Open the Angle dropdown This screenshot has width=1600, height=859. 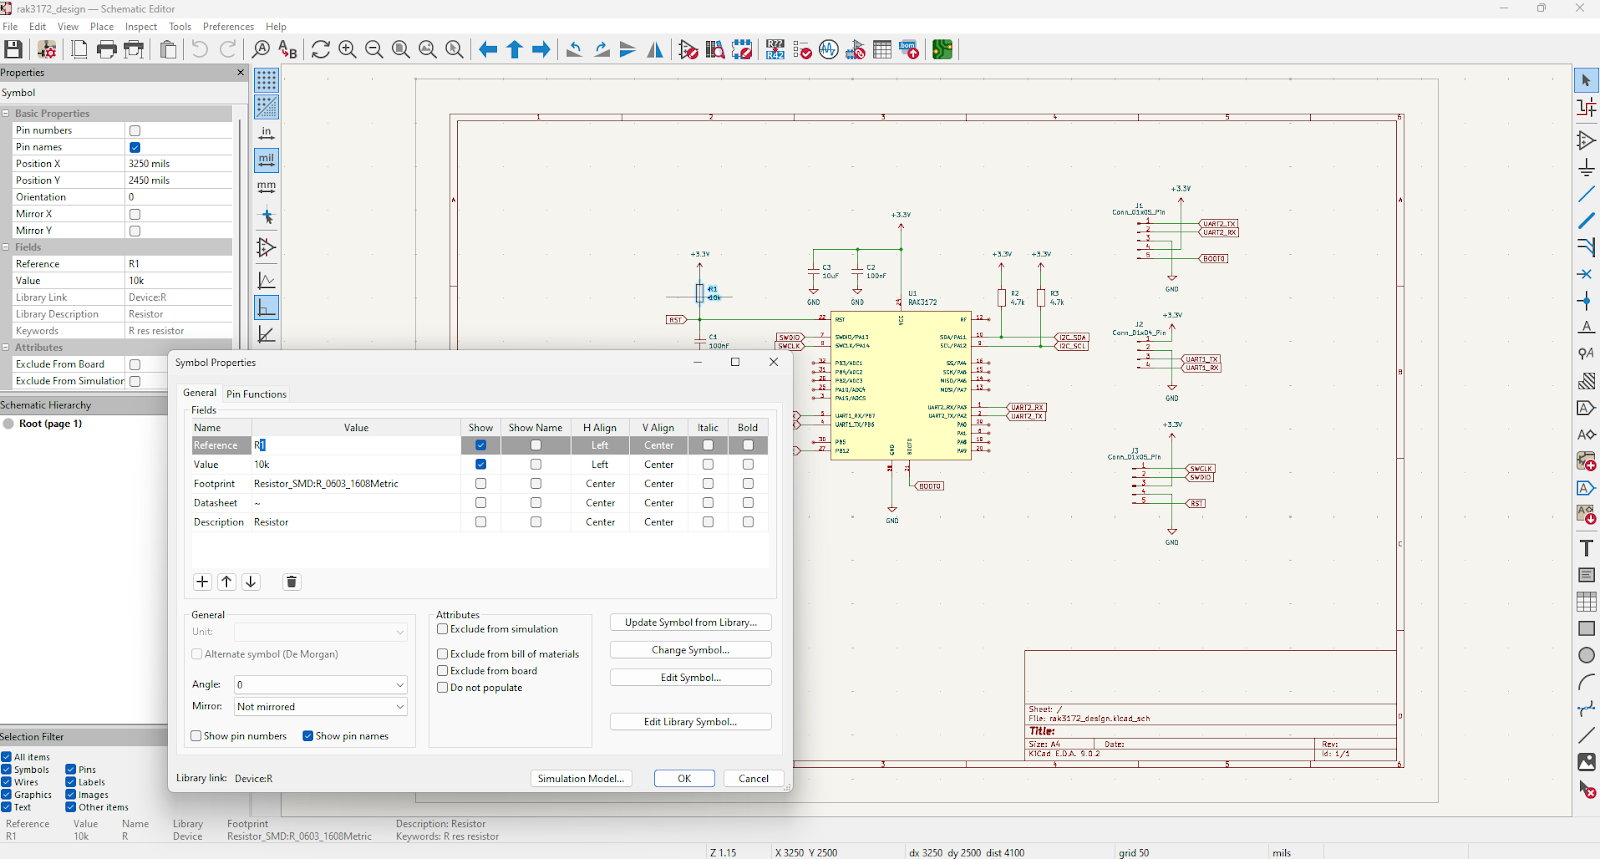[x=320, y=685]
